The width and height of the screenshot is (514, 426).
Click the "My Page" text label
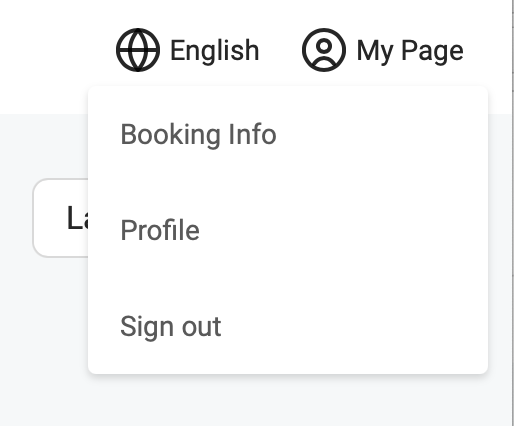[x=410, y=51]
